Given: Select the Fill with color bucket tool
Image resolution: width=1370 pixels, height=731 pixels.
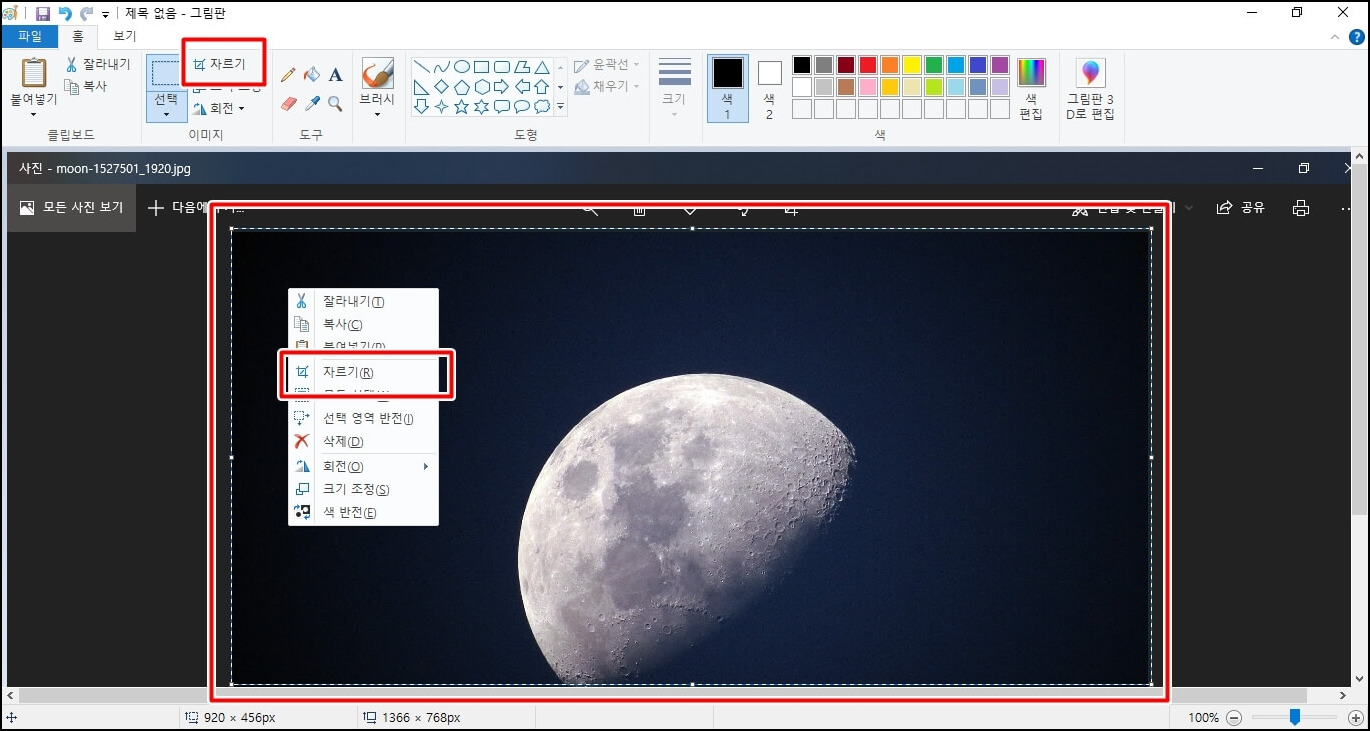Looking at the screenshot, I should (x=312, y=75).
